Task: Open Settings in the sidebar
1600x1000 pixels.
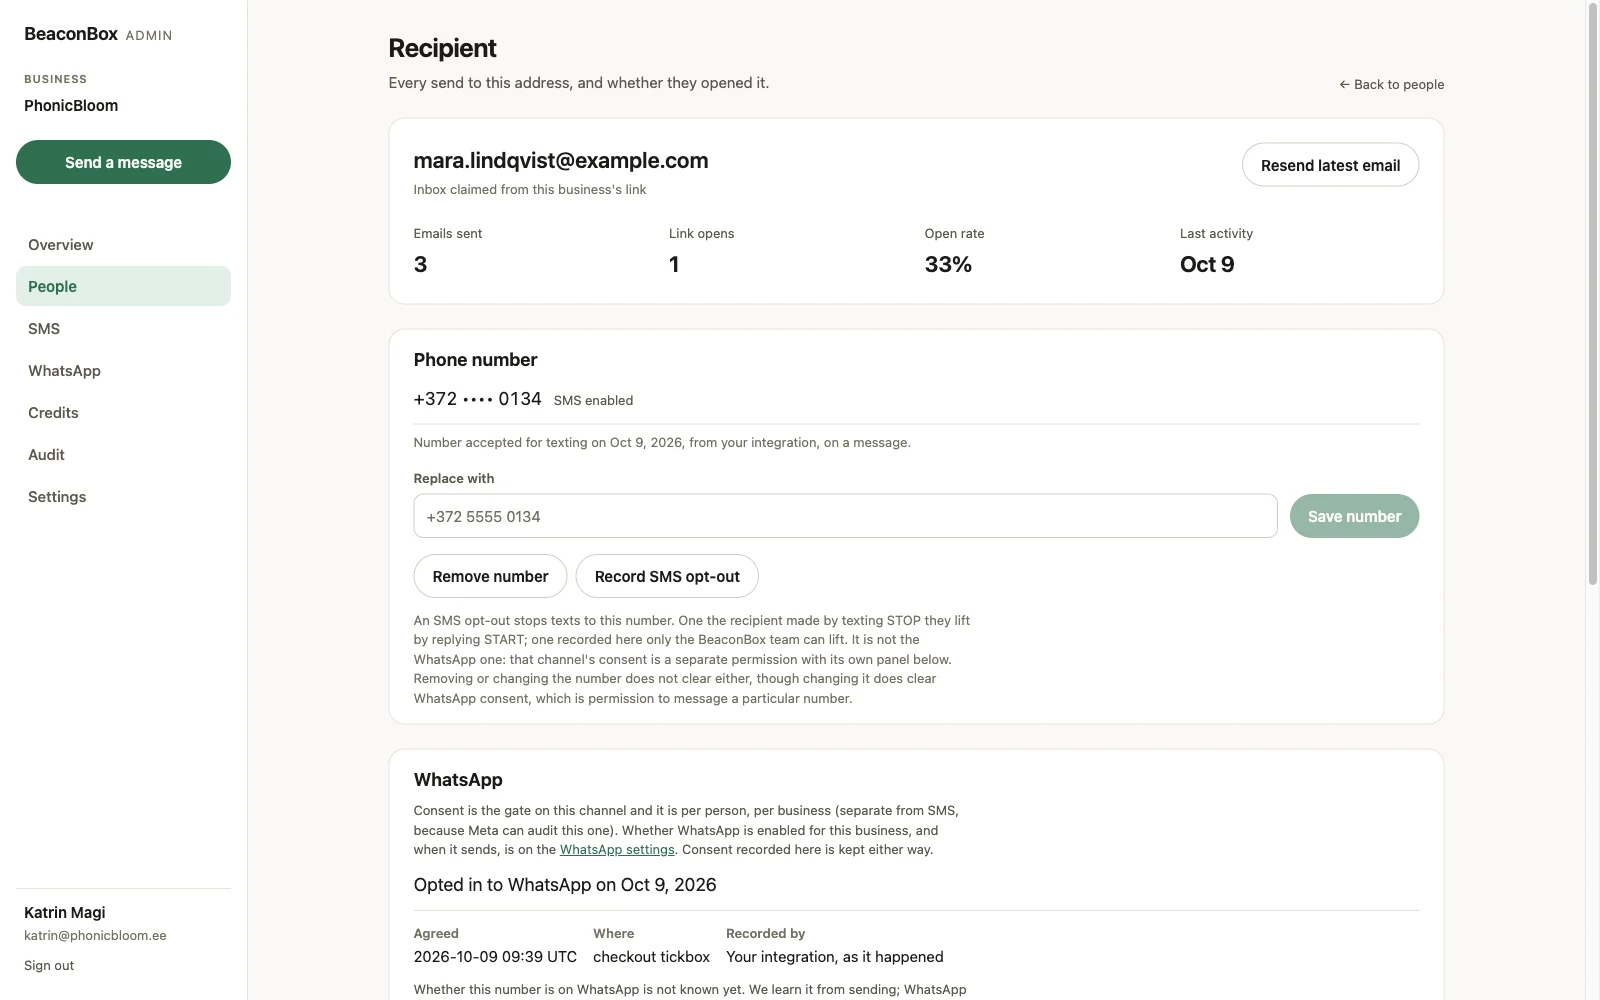Action: (123, 497)
